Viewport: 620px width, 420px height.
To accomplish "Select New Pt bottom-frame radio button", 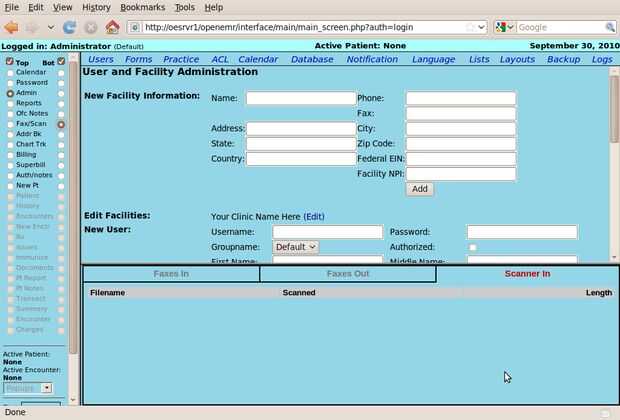I will pos(61,186).
